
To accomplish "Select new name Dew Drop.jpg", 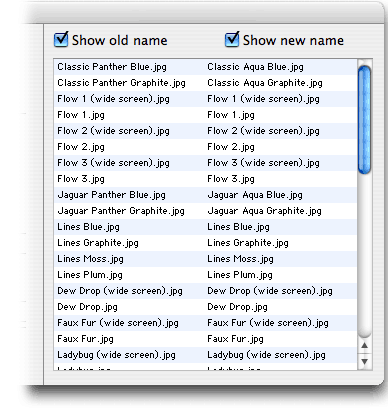I will pyautogui.click(x=237, y=307).
